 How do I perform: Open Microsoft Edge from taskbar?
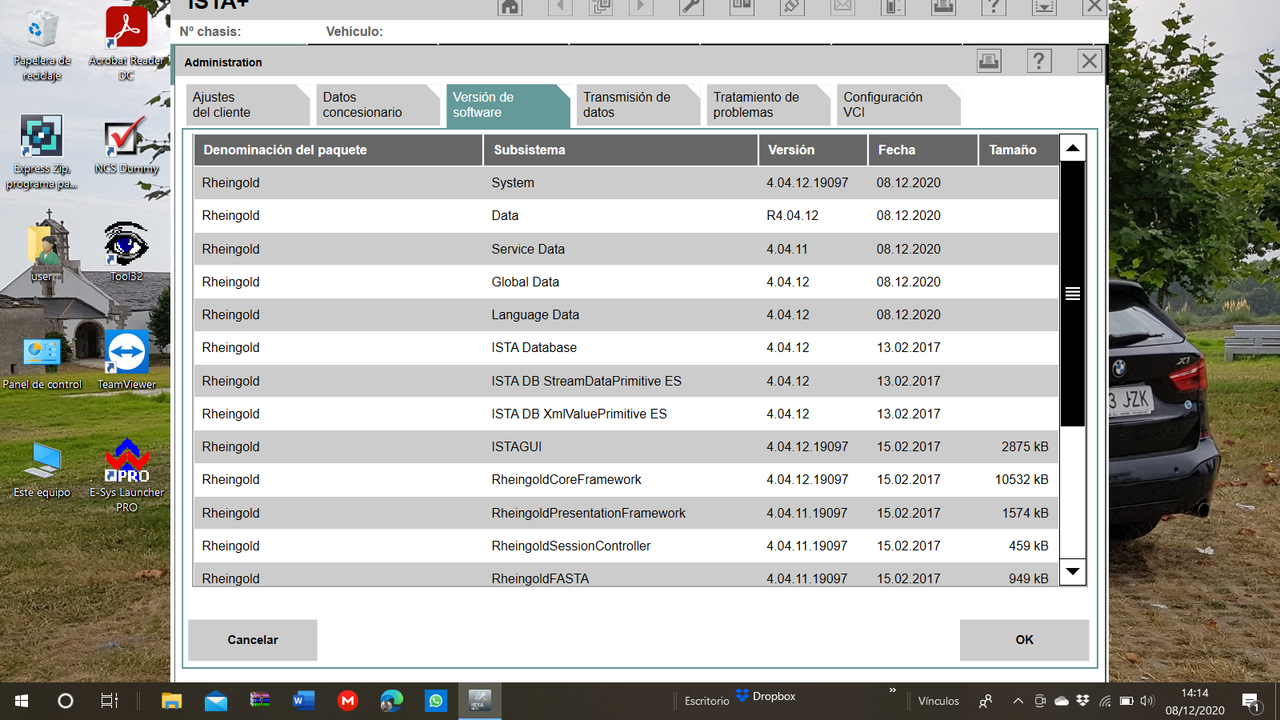click(392, 701)
